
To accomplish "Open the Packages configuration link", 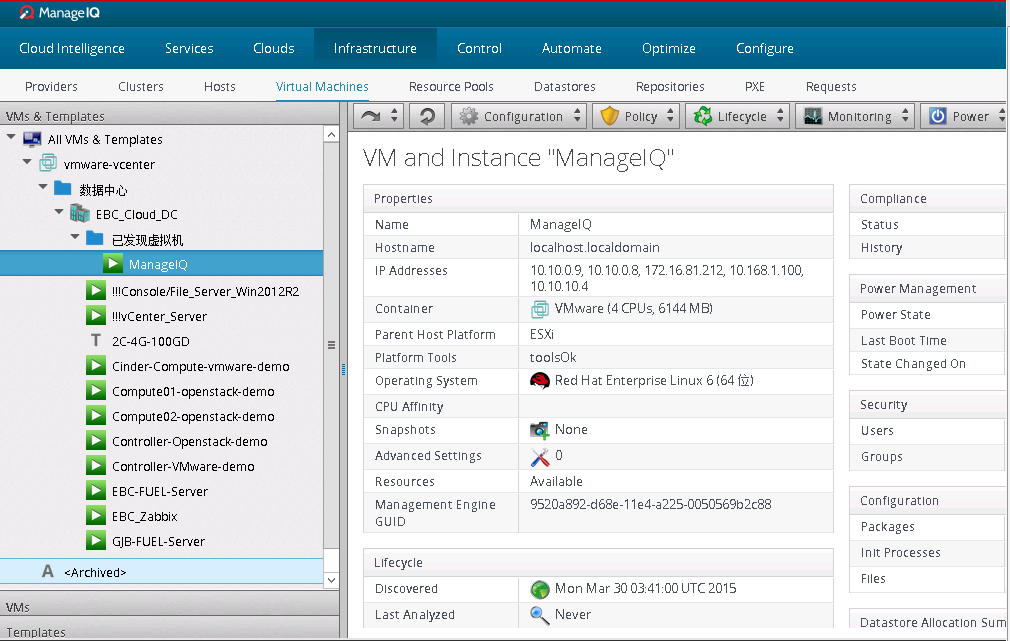I will click(x=888, y=527).
